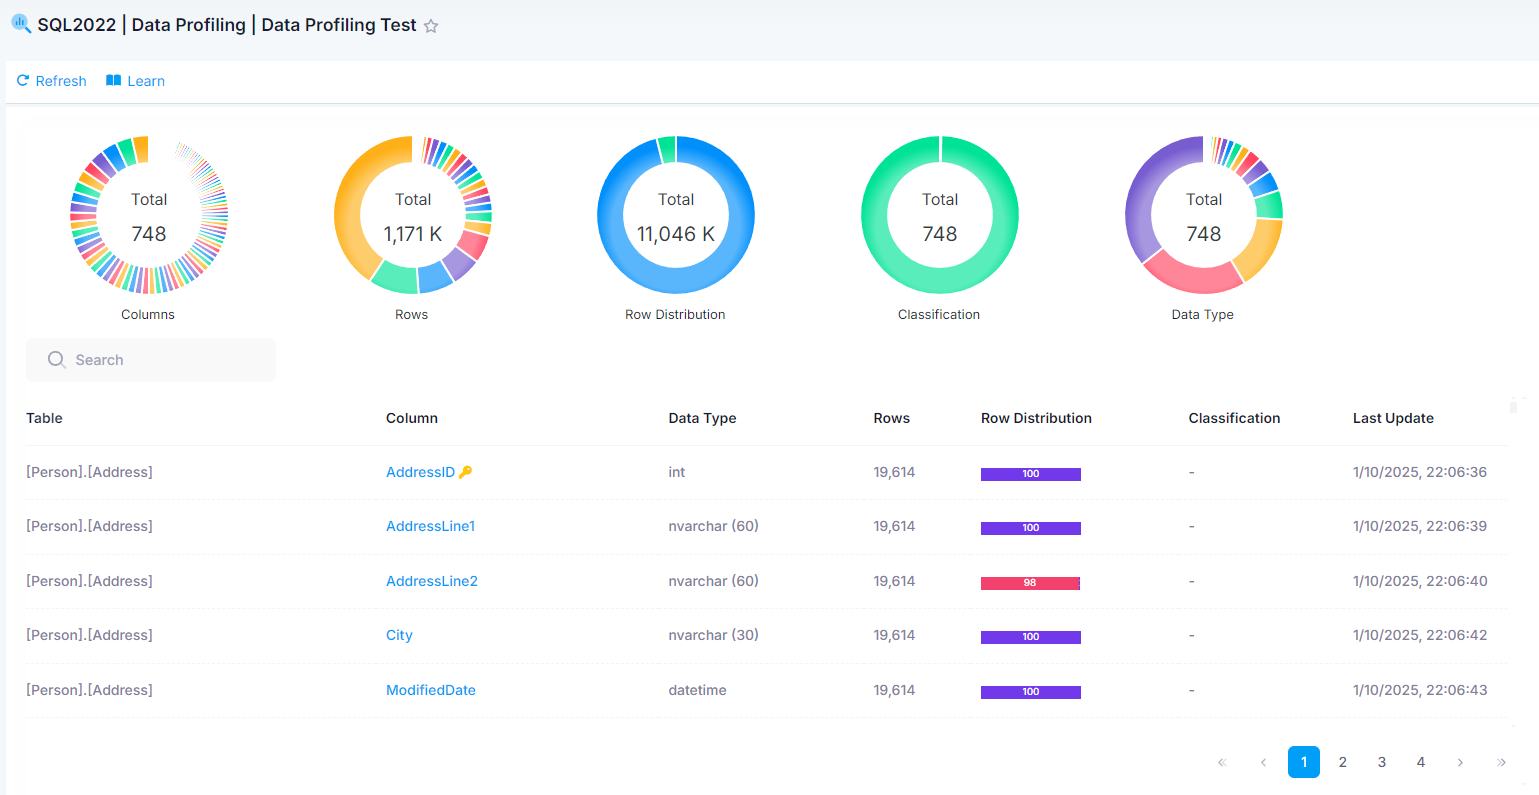
Task: Click the primary key icon next to AddressID
Action: tap(465, 472)
